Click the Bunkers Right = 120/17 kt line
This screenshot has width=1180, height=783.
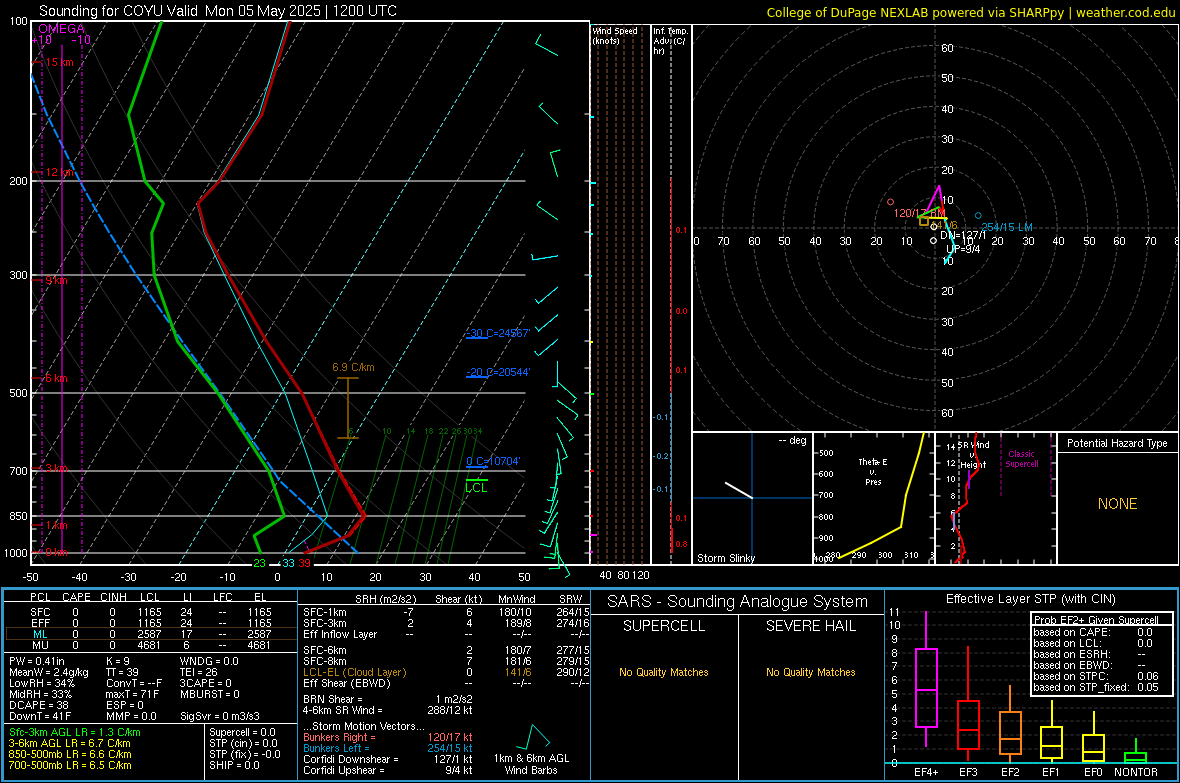point(388,737)
